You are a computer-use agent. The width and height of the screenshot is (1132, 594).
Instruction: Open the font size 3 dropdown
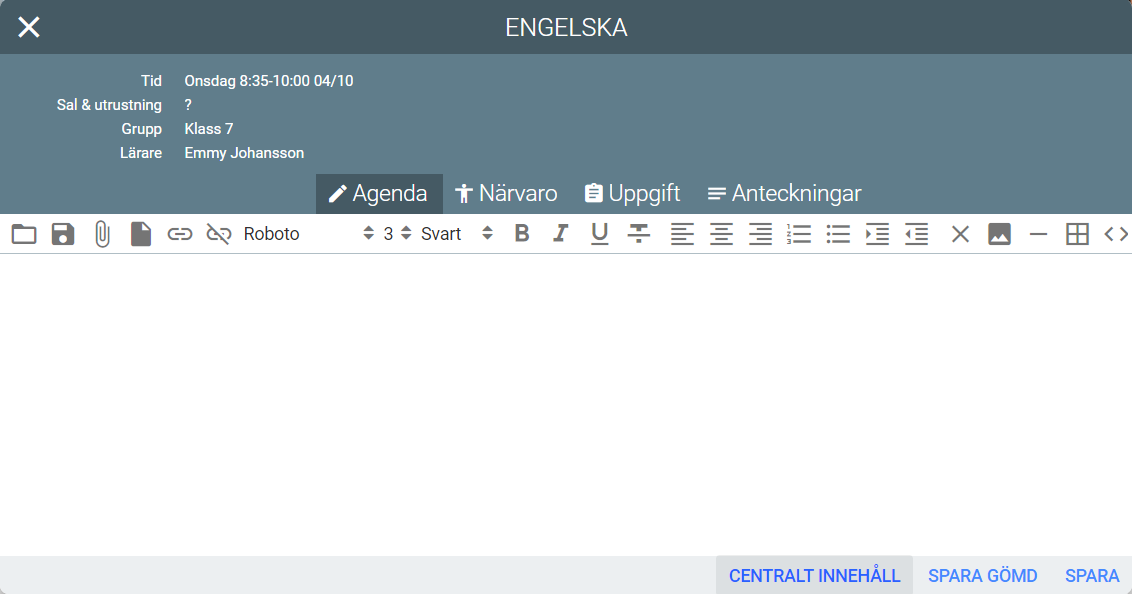[x=397, y=234]
